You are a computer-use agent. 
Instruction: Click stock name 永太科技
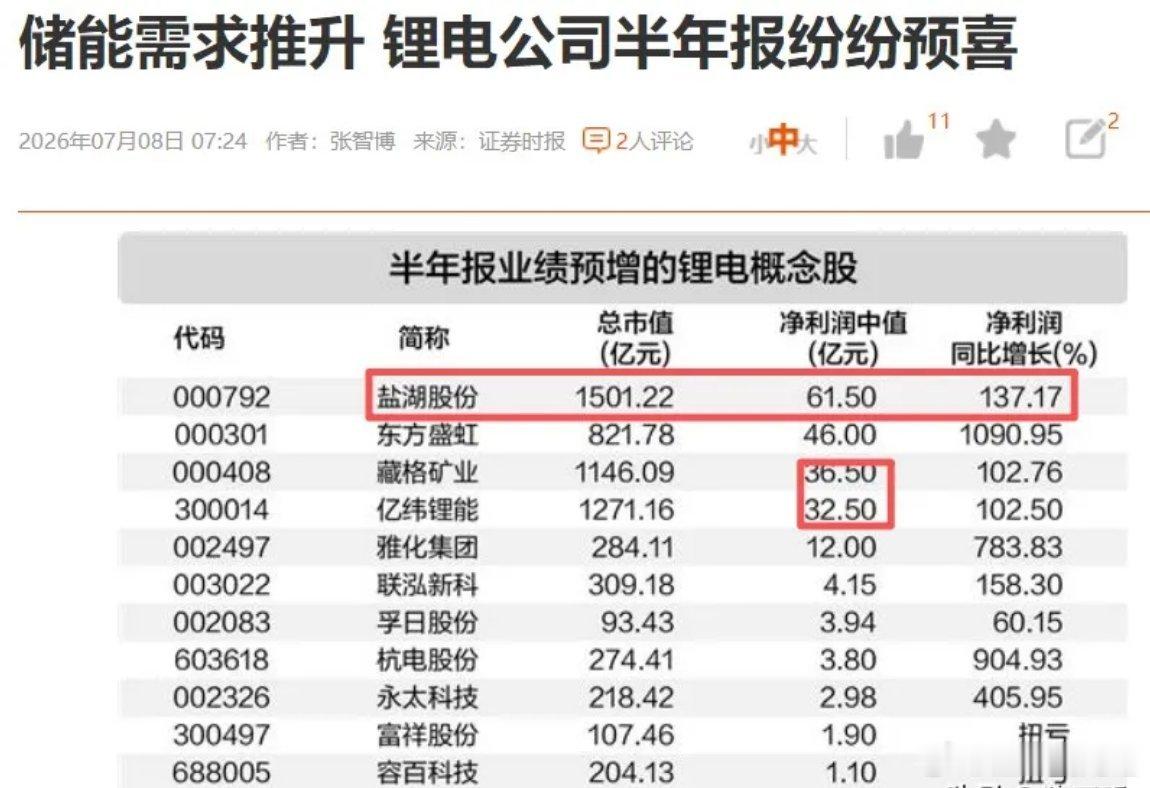(x=428, y=698)
